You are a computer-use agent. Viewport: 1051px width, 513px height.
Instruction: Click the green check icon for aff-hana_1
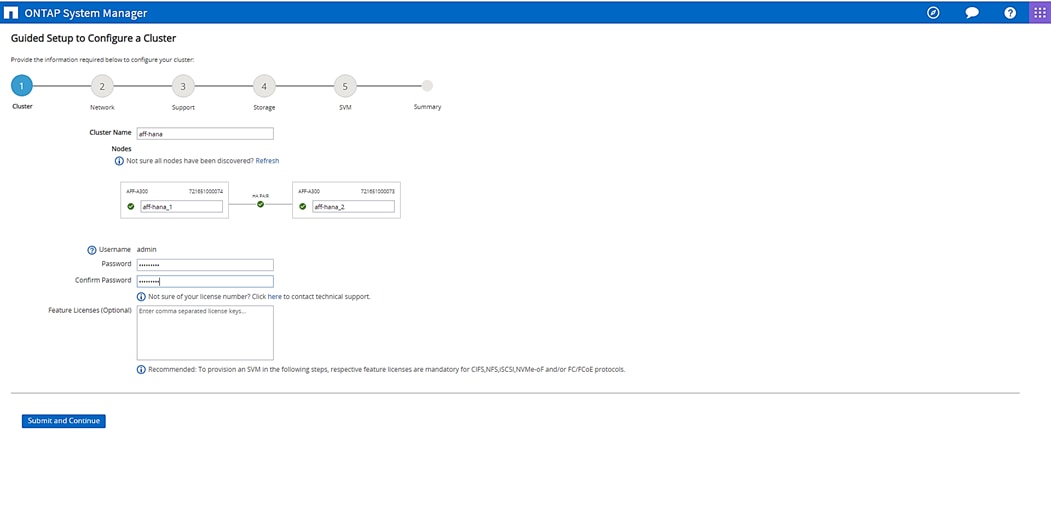point(131,207)
